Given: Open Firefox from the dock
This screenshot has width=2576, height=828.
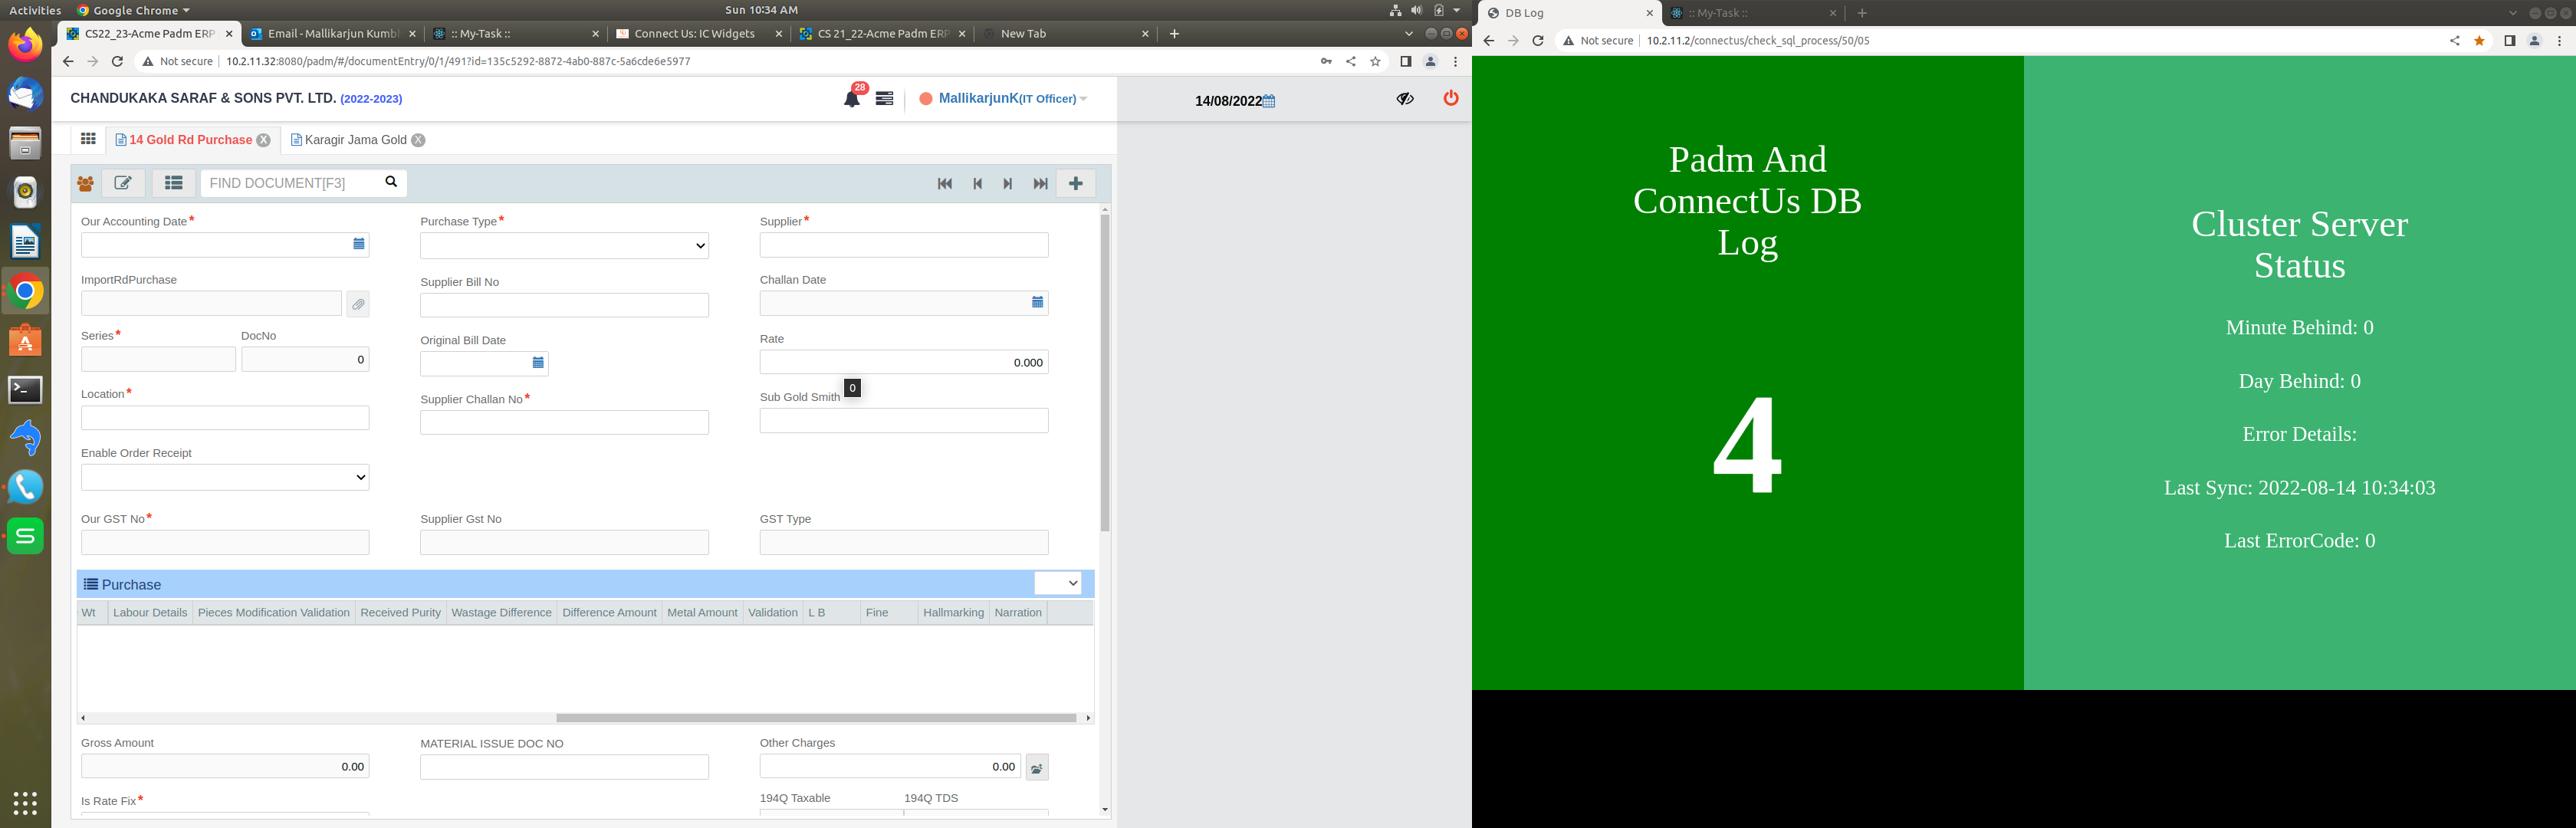Looking at the screenshot, I should click(26, 44).
